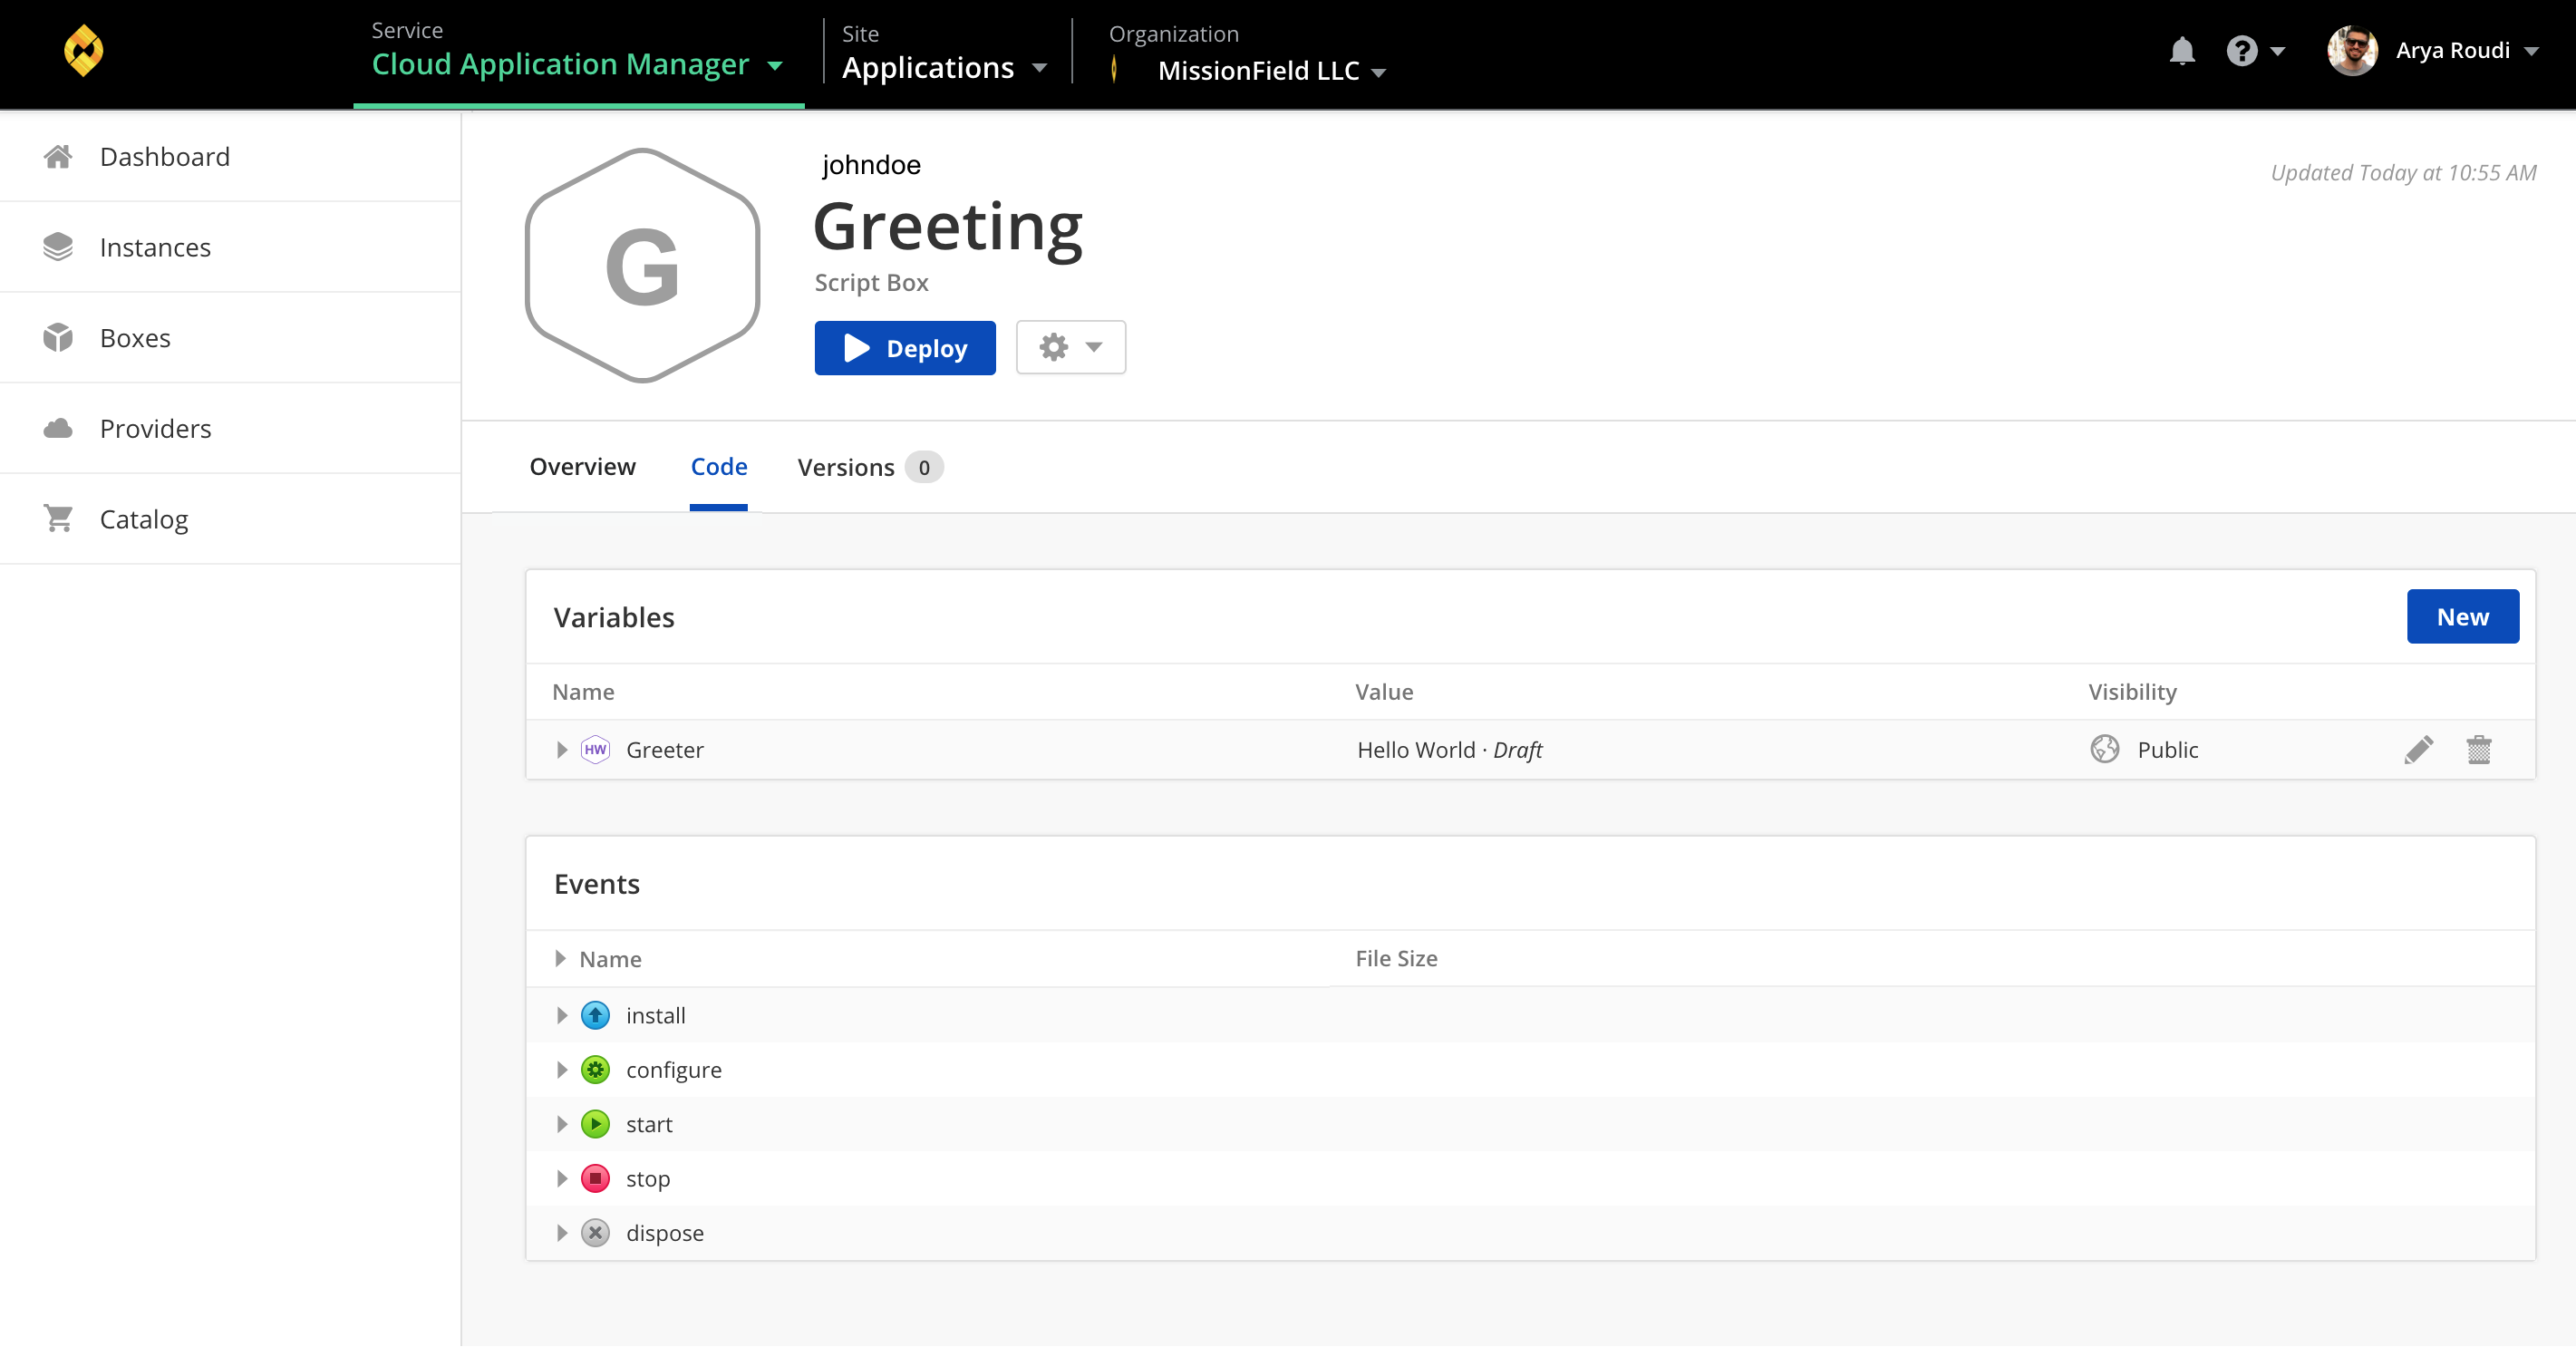Click the install event icon
2576x1347 pixels.
(x=596, y=1013)
